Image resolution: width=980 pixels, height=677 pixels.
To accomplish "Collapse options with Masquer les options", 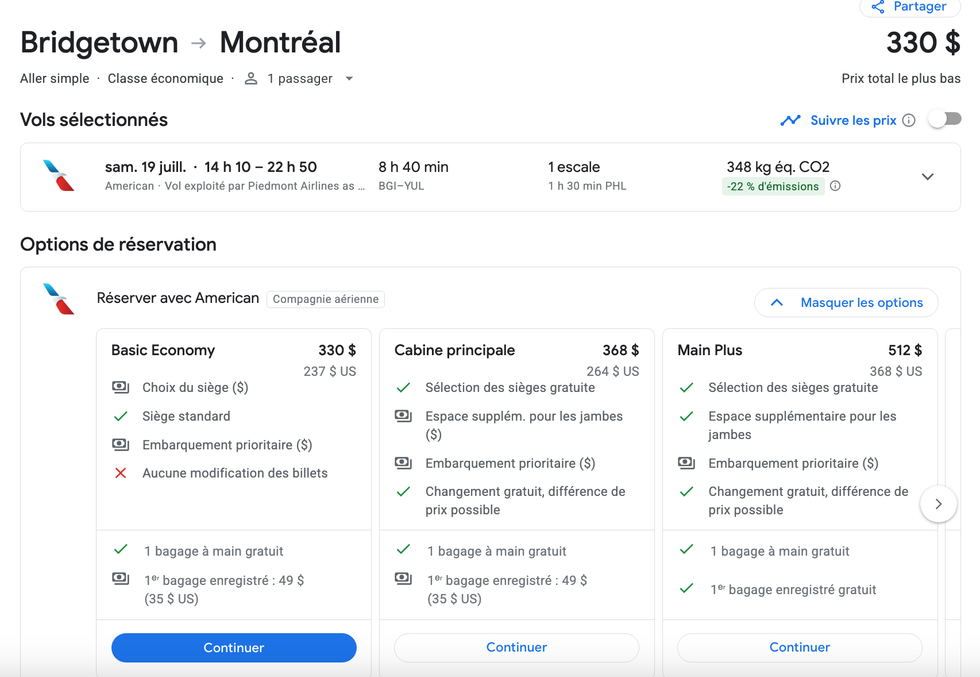I will click(846, 303).
